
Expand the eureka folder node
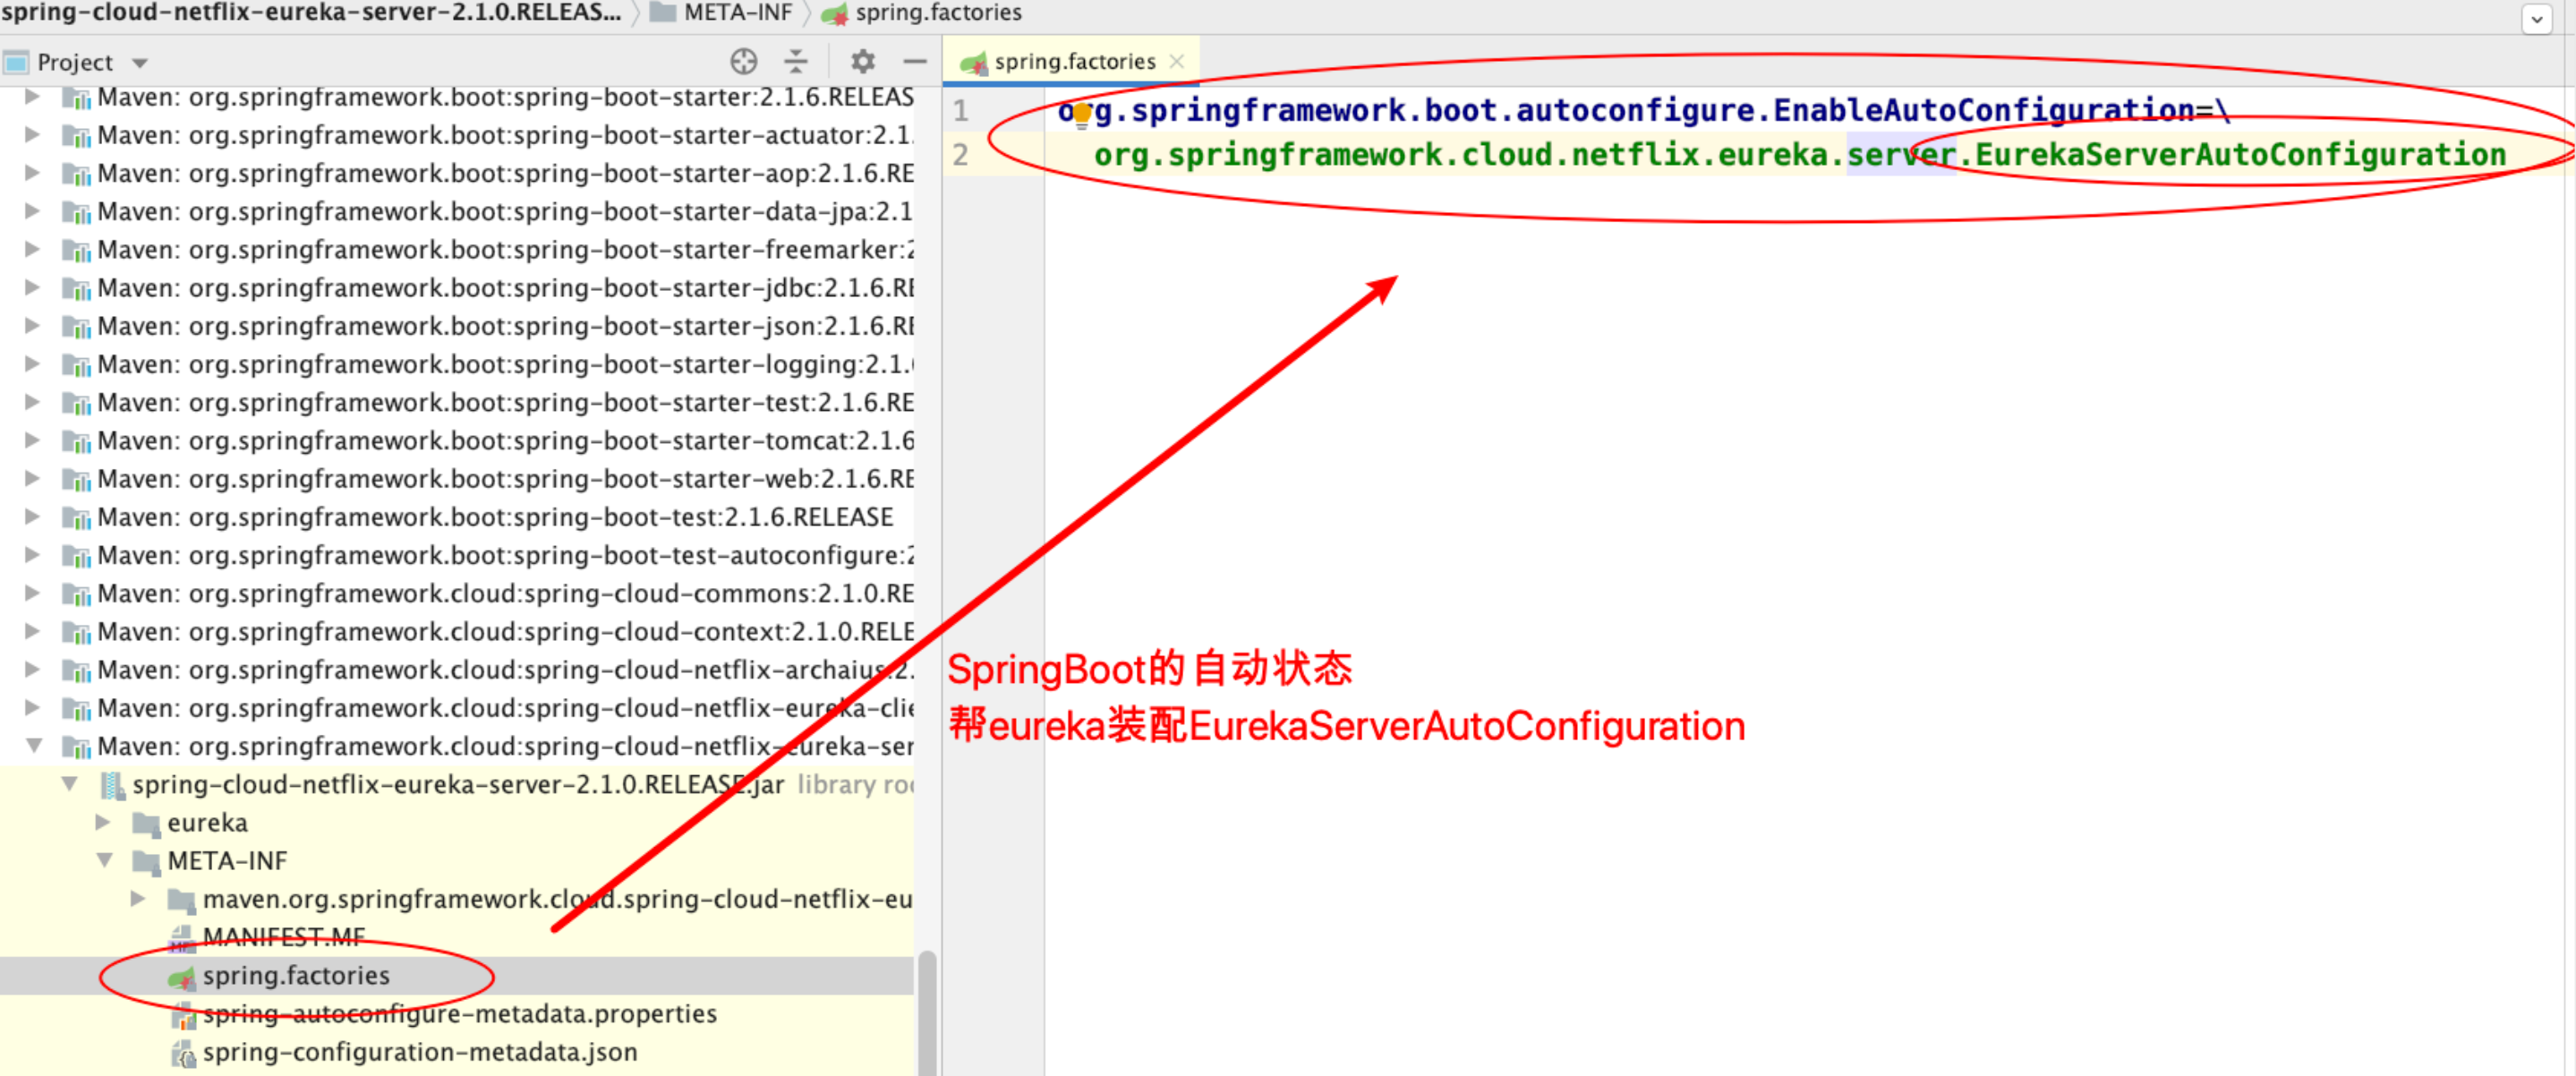[x=102, y=822]
